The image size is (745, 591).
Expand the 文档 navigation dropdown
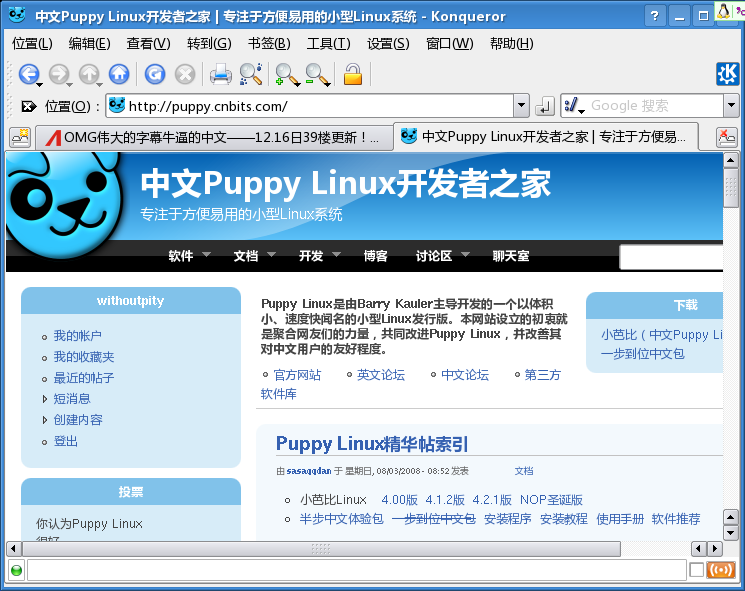click(x=271, y=255)
